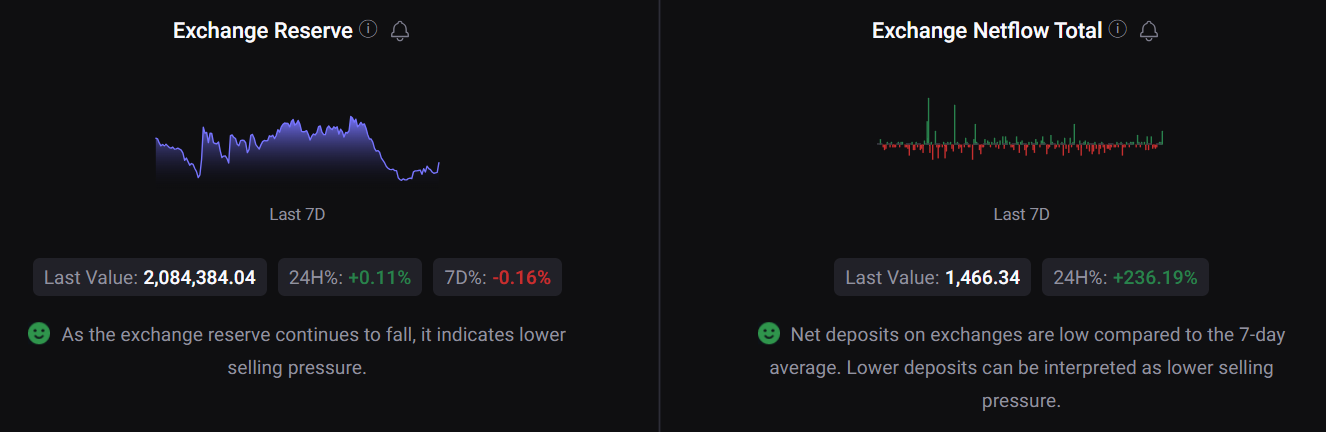Open the info icon beside Exchange Netflow Total
1326x432 pixels.
[1118, 30]
